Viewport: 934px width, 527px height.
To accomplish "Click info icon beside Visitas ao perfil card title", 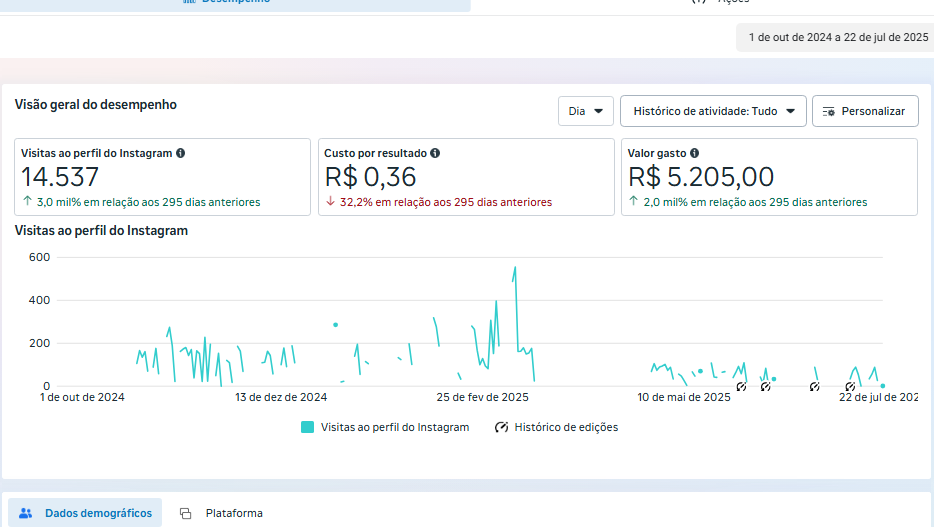I will 181,153.
